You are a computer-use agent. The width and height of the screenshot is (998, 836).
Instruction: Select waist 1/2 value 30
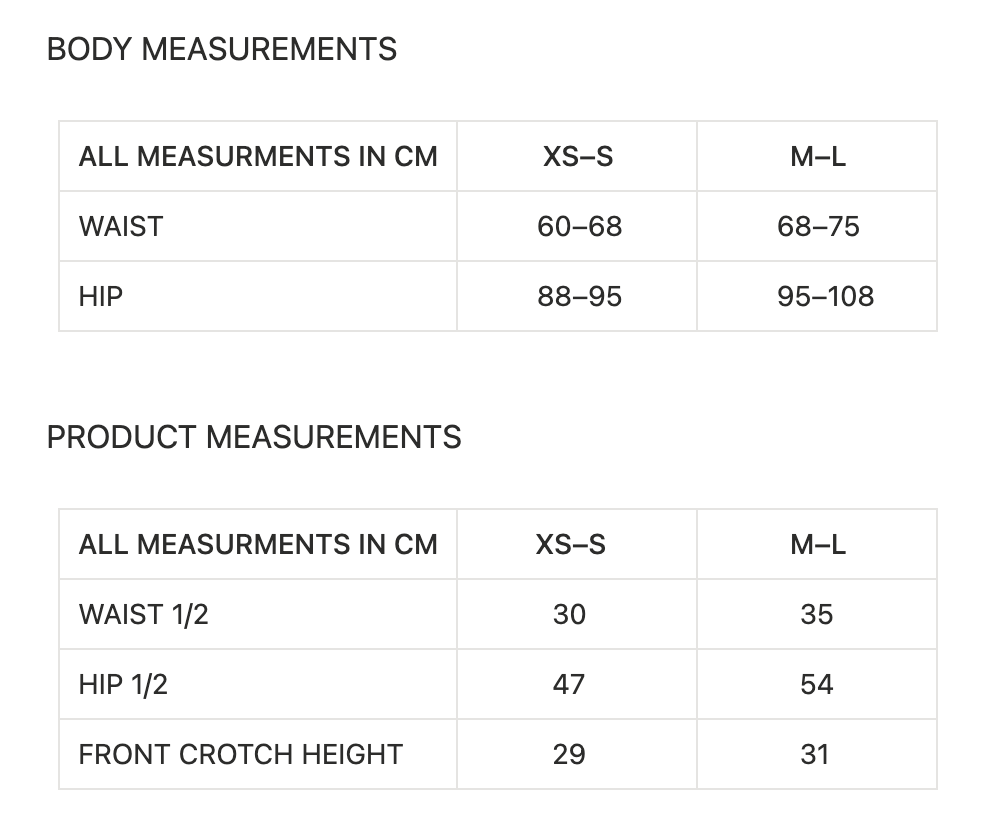pyautogui.click(x=569, y=615)
